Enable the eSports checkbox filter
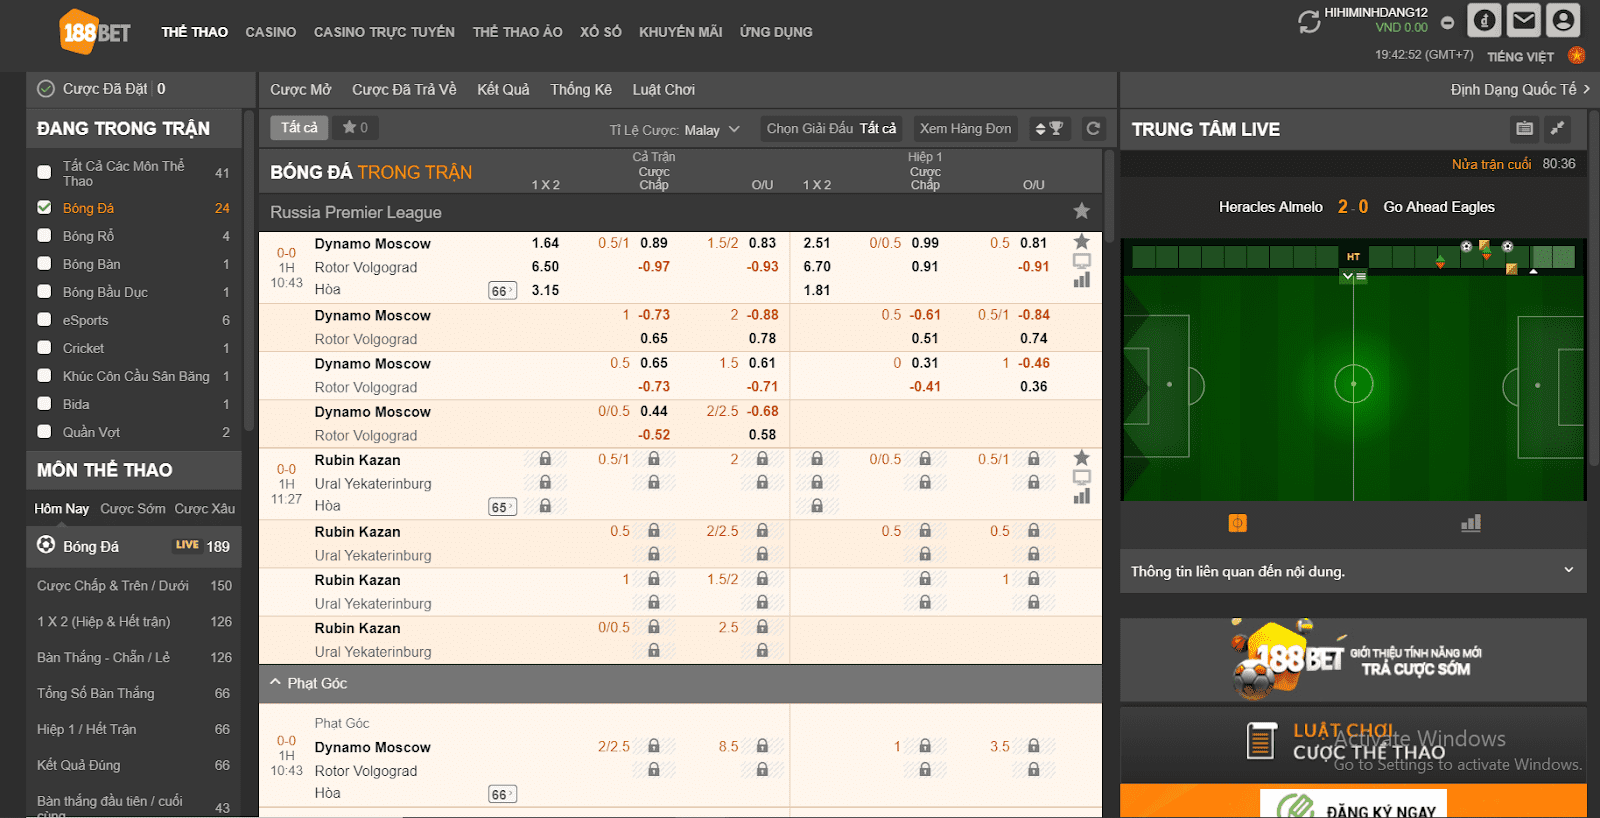 pyautogui.click(x=44, y=320)
